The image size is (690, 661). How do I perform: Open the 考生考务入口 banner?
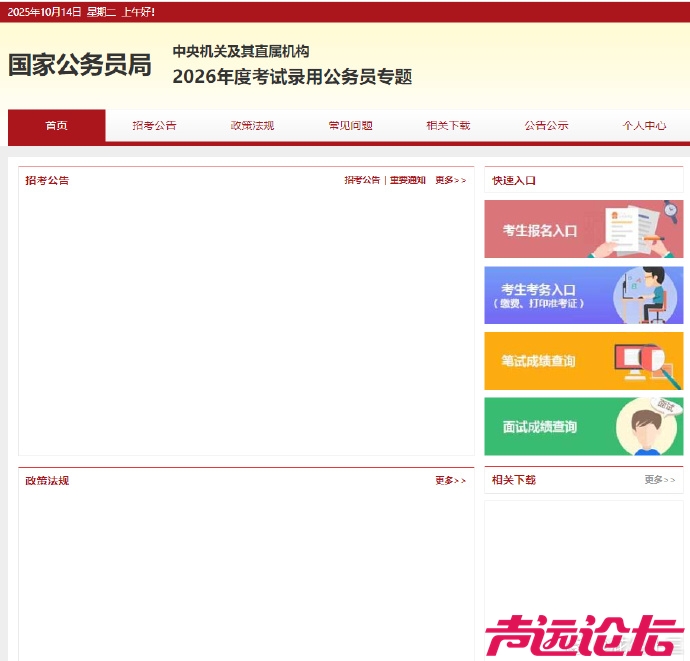tap(584, 295)
